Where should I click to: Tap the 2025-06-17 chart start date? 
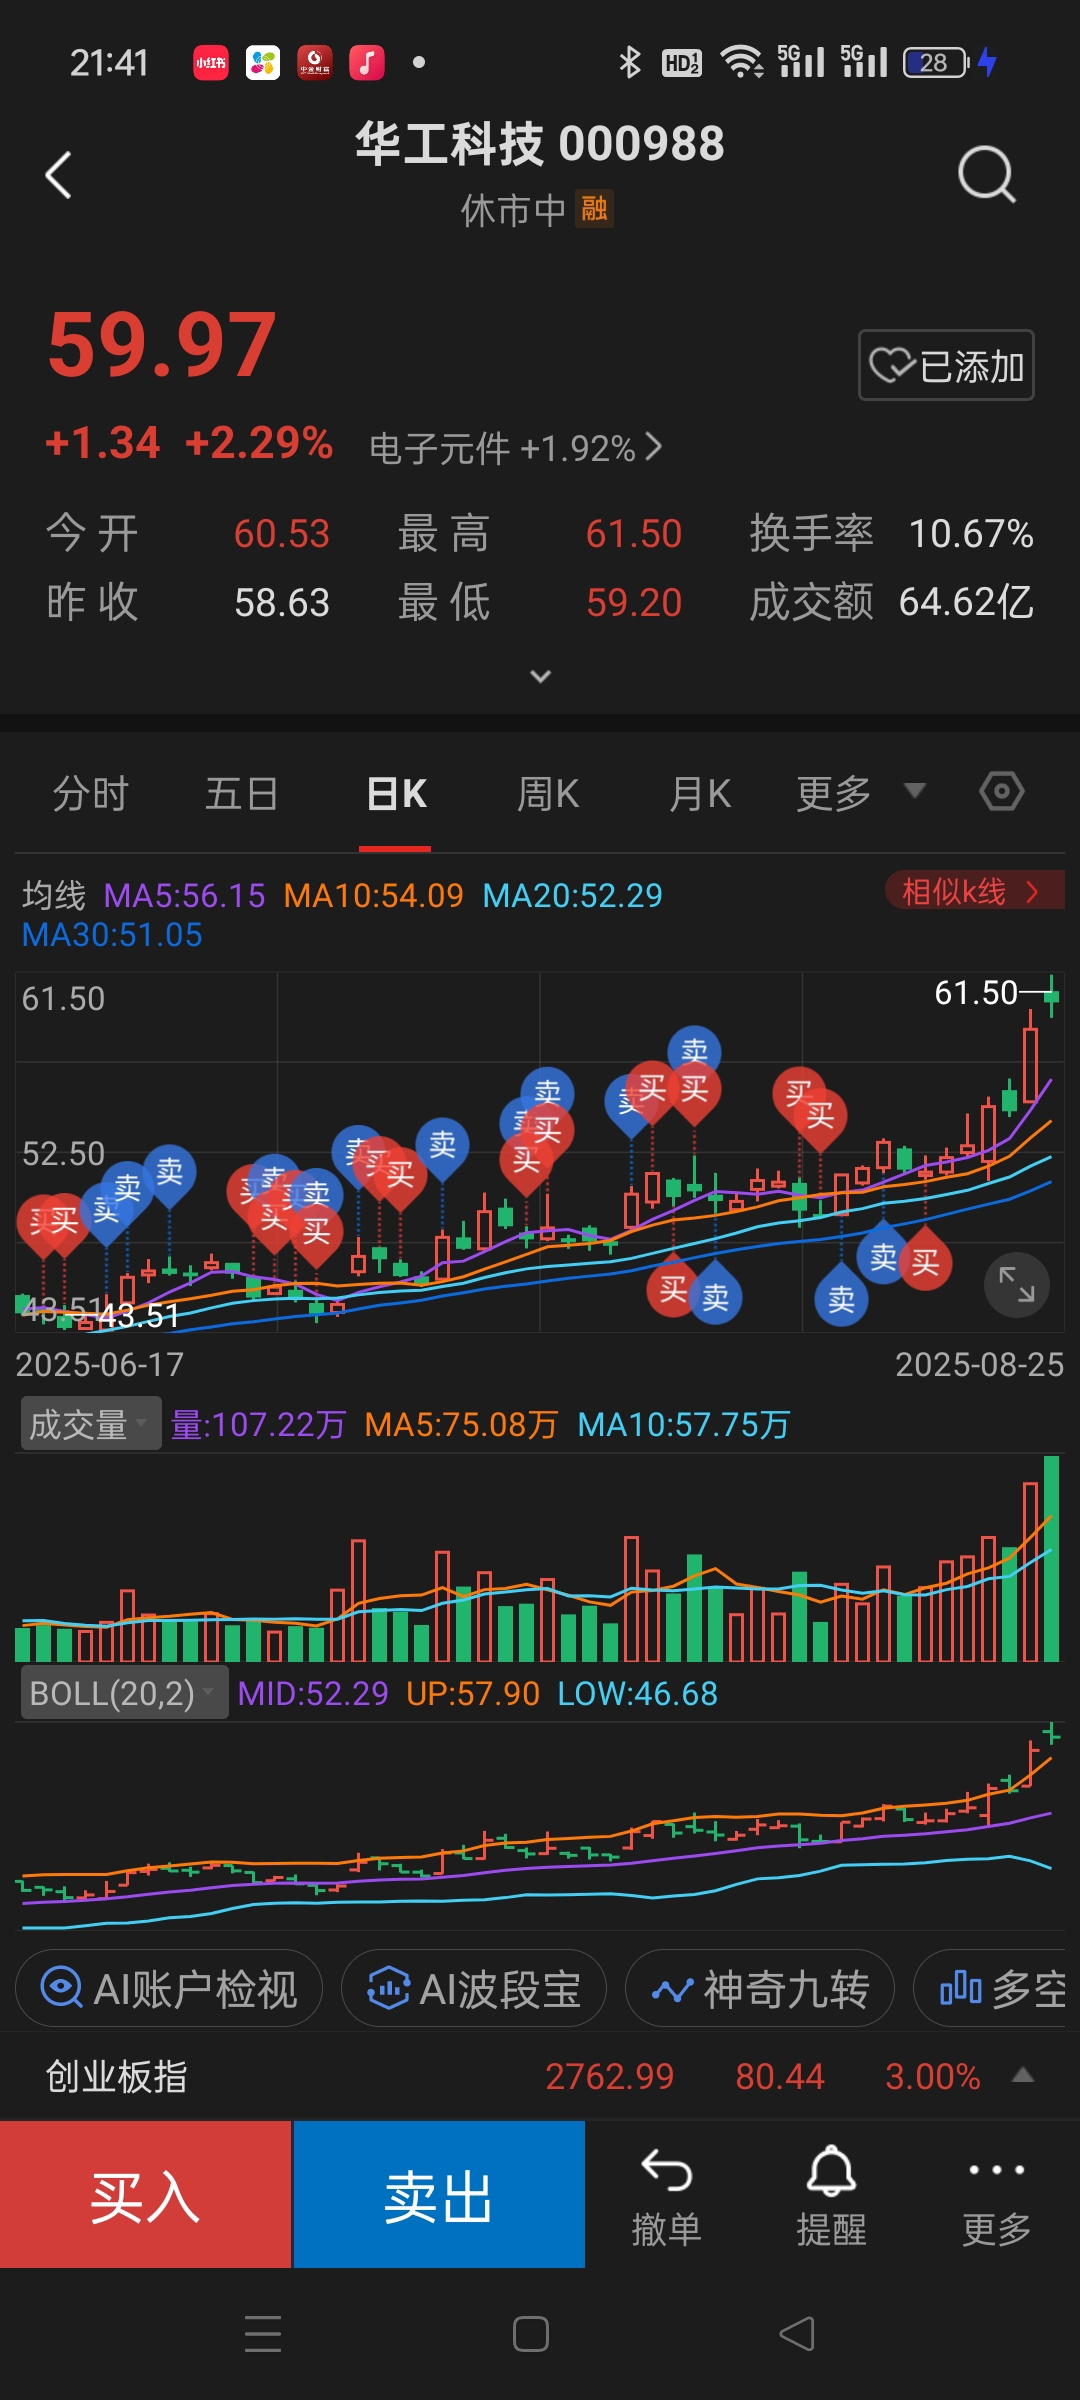[x=100, y=1364]
